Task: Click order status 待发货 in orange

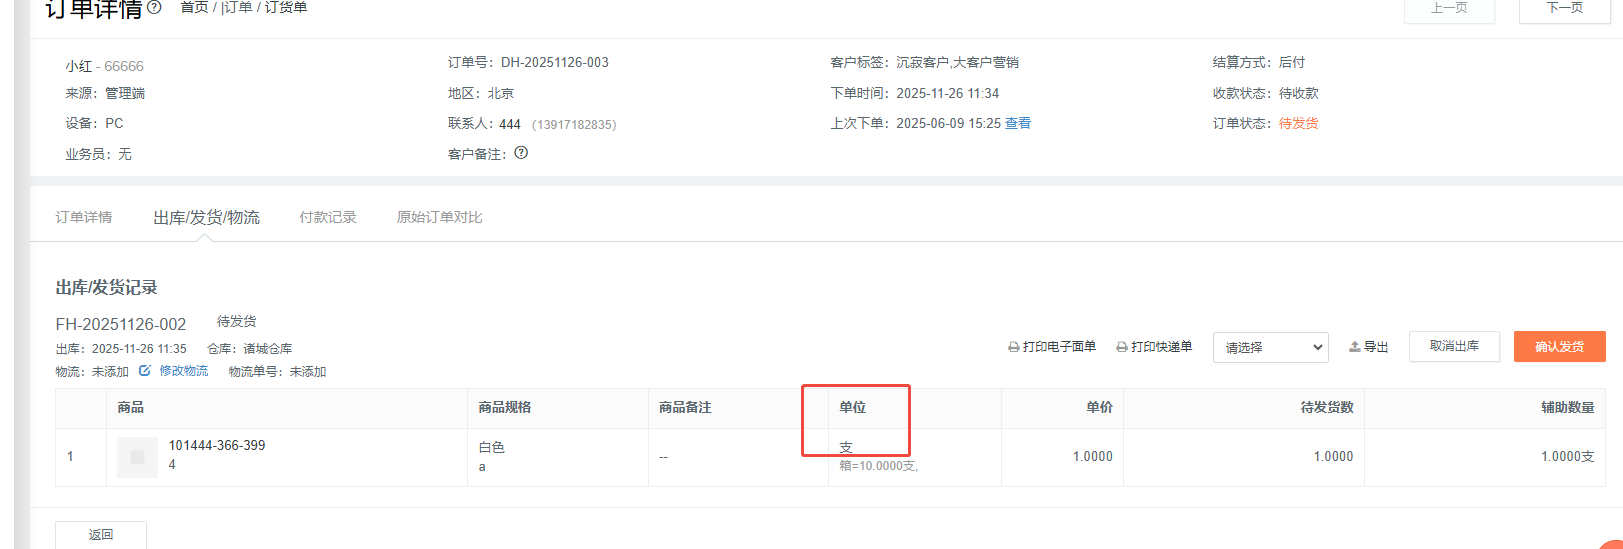Action: [1298, 123]
